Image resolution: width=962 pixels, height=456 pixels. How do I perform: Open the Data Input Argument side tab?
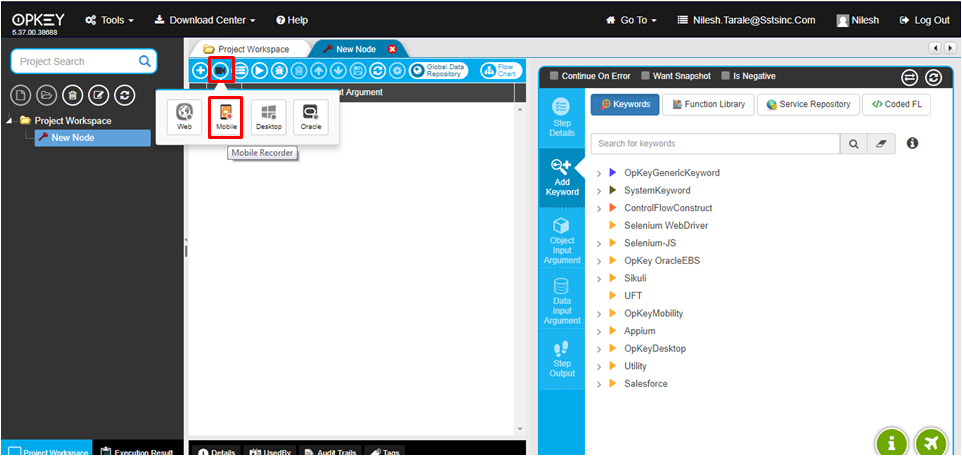(x=562, y=301)
